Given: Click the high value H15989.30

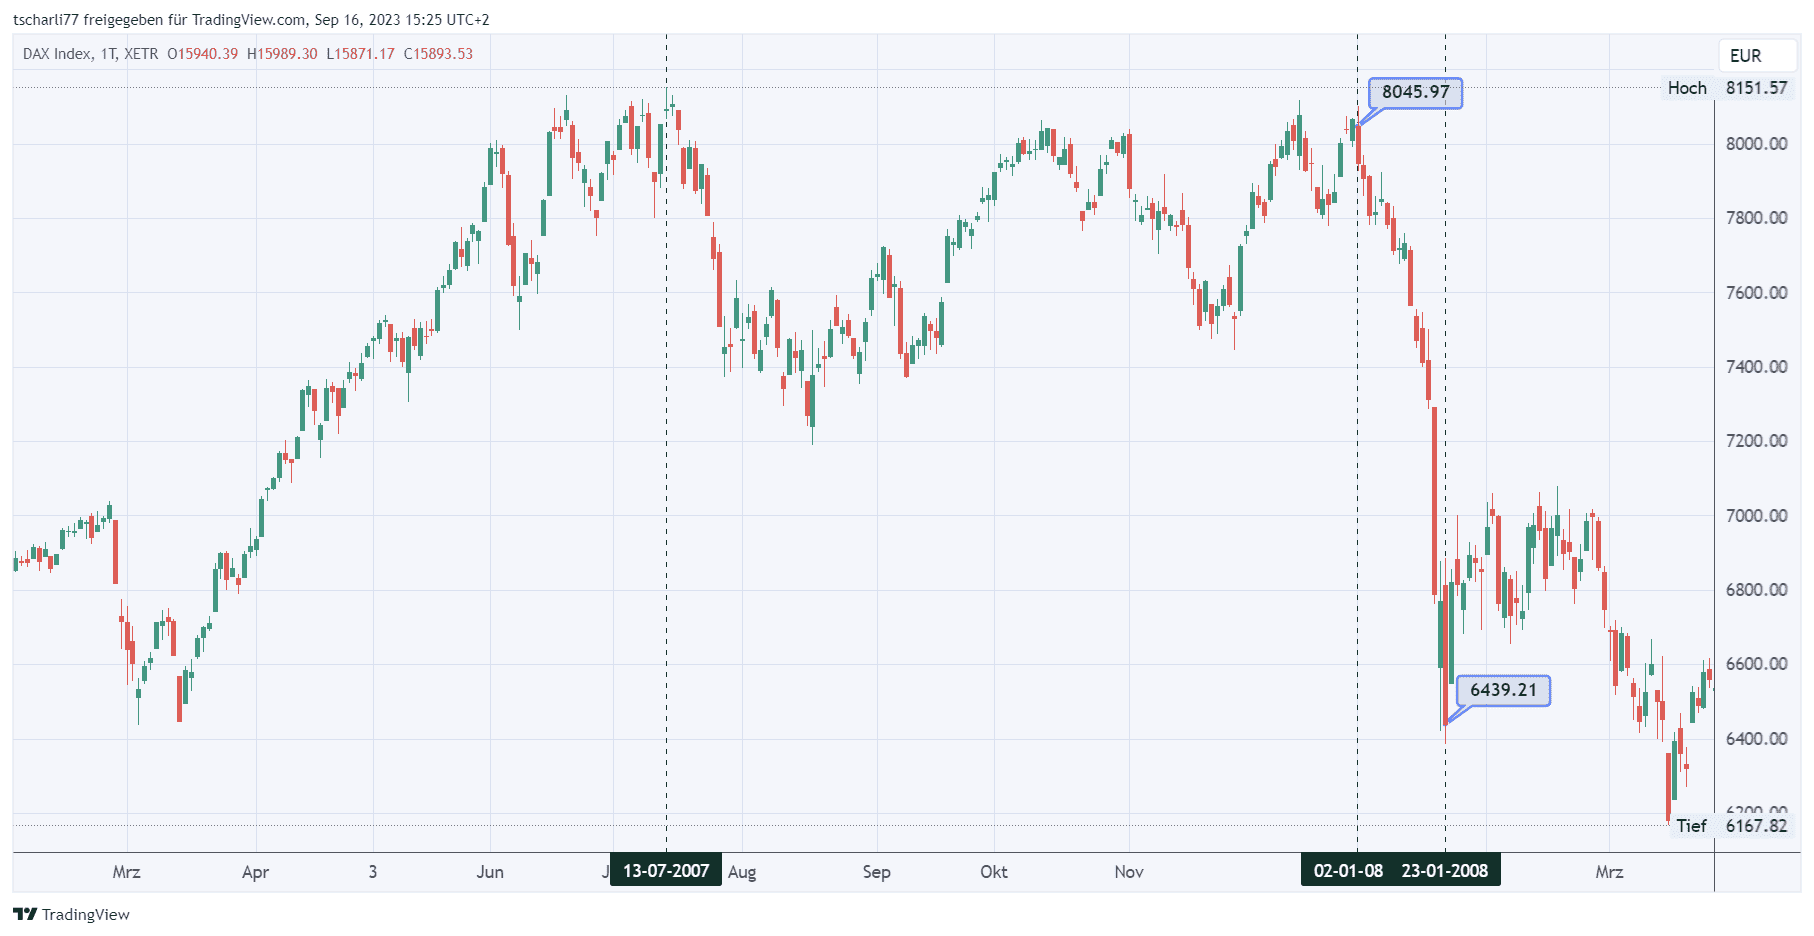Looking at the screenshot, I should 282,54.
